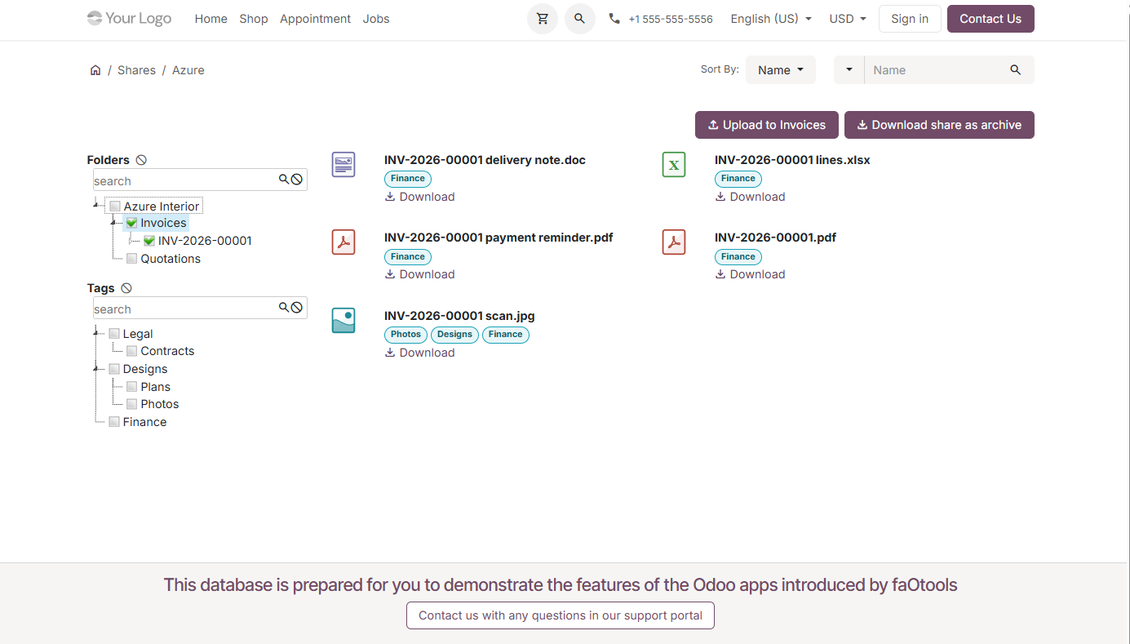Check the Finance tag checkbox
The height and width of the screenshot is (644, 1130).
114,422
